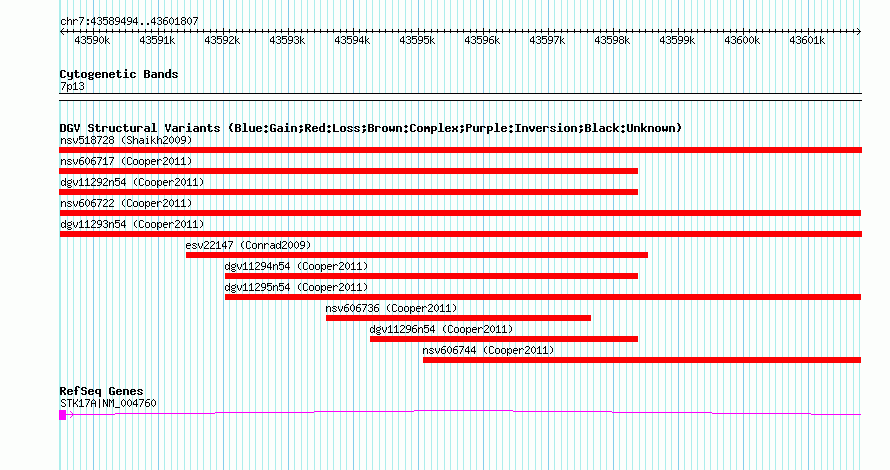
Task: Click the nsv606744 (Cooper2011) label
Action: point(489,350)
